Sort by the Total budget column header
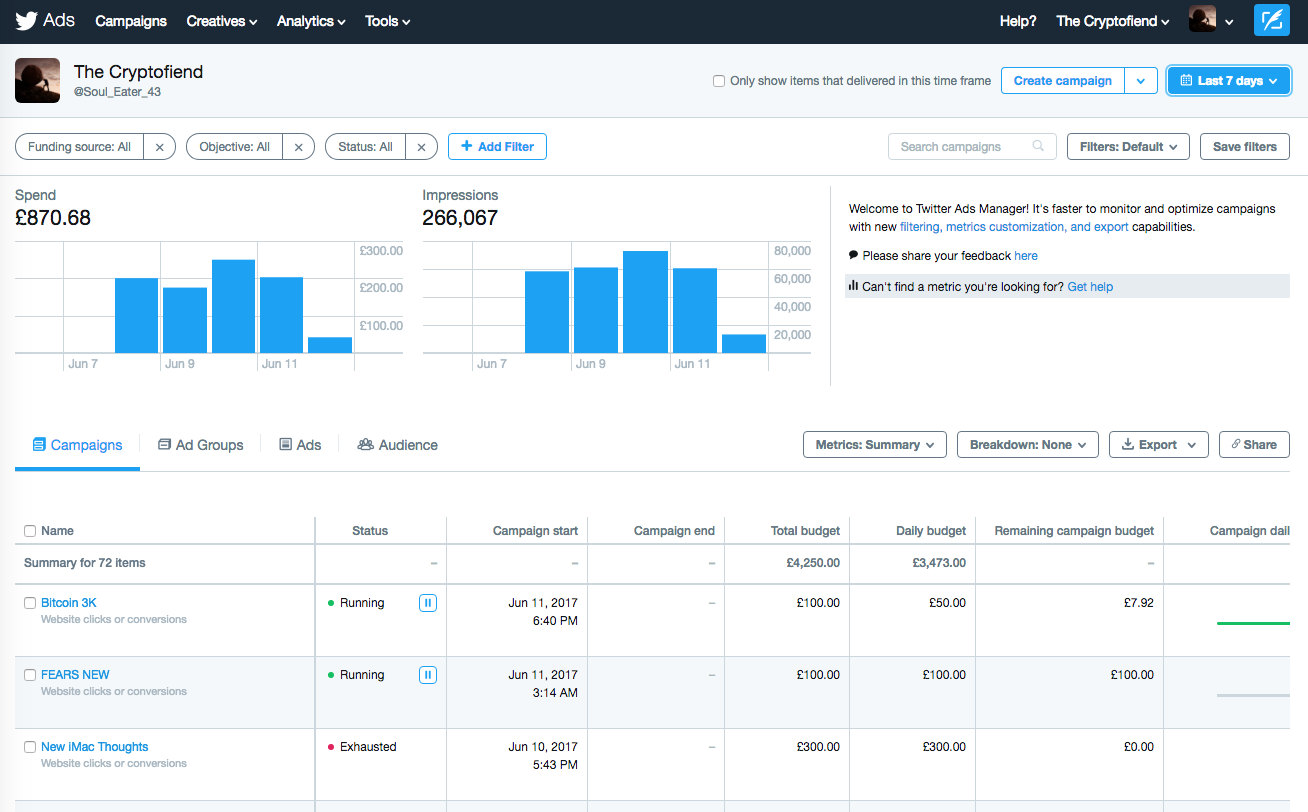1308x812 pixels. coord(805,531)
